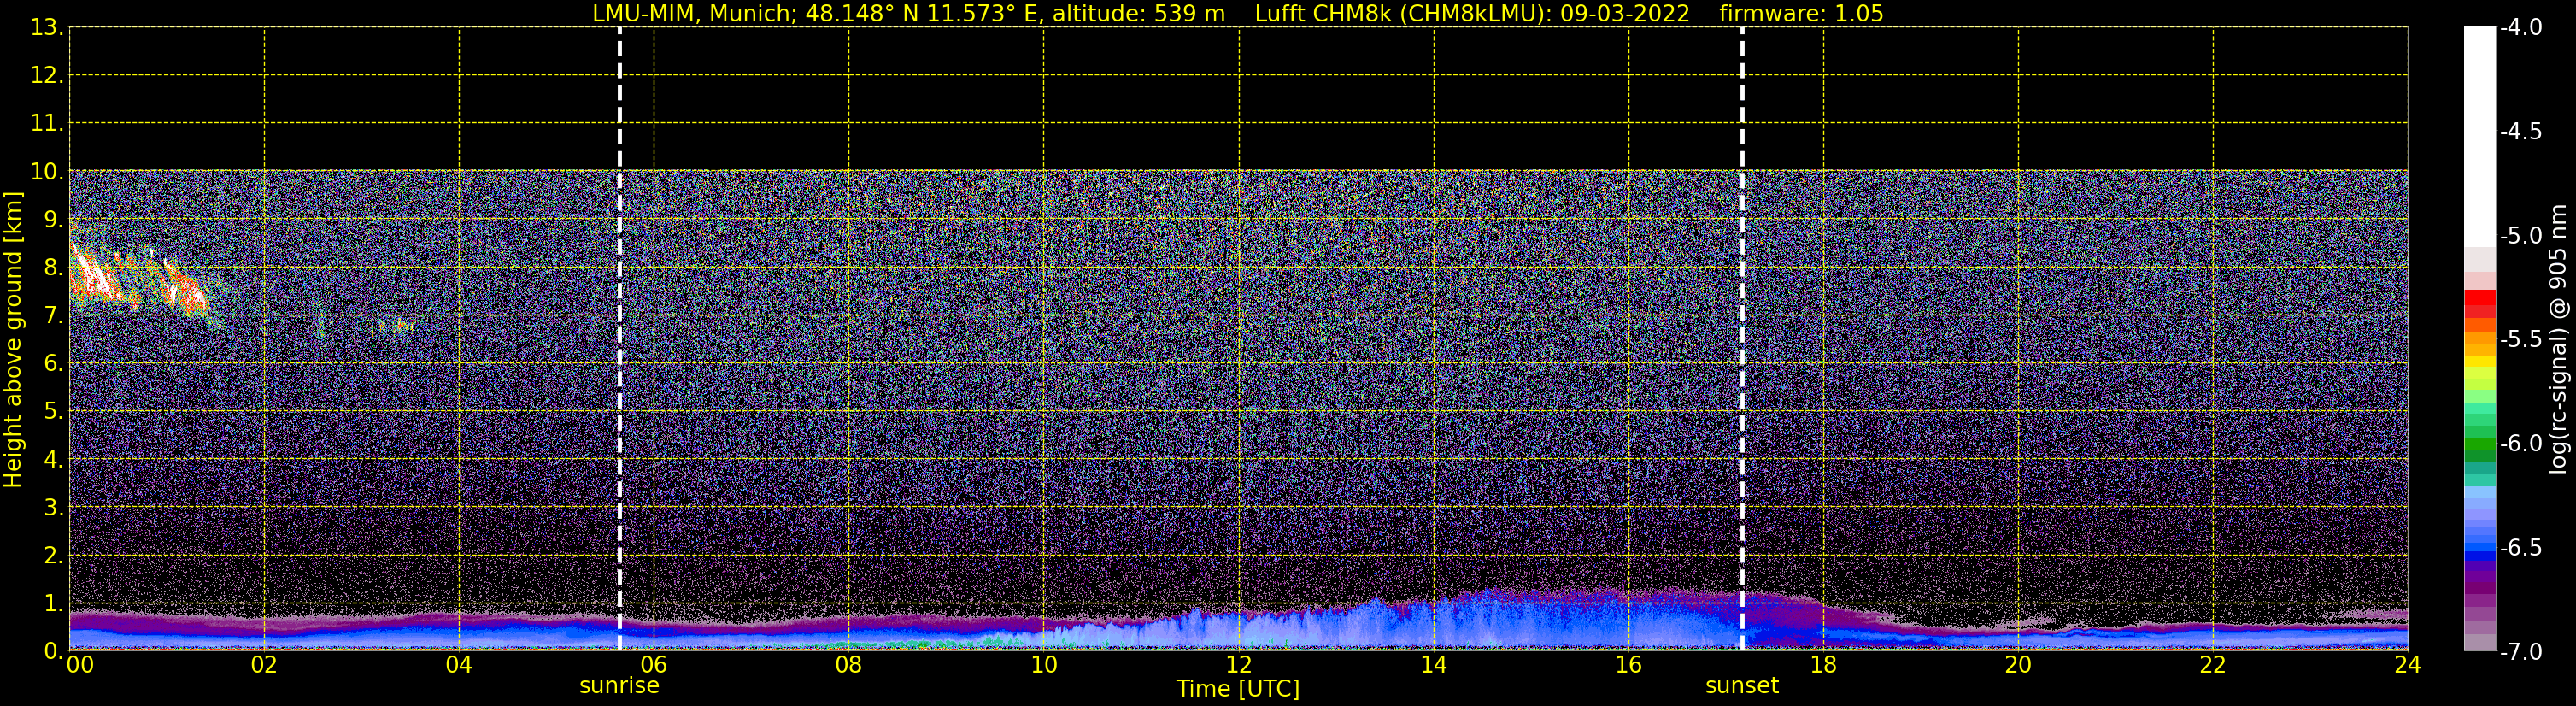Viewport: 2576px width, 706px height.
Task: Click the '12' time tick label
Action: (x=1239, y=665)
